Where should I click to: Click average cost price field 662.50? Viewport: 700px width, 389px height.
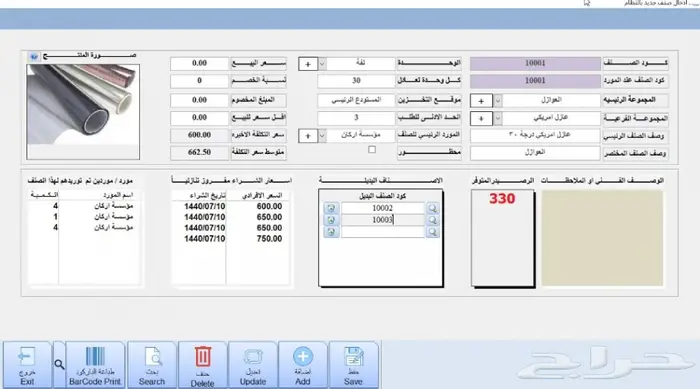point(199,152)
